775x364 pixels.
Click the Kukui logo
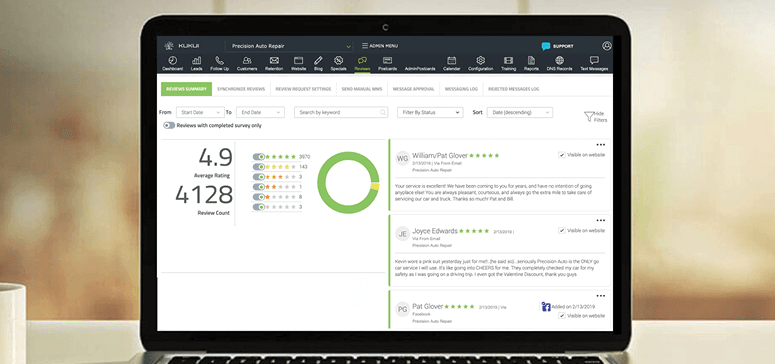(181, 46)
